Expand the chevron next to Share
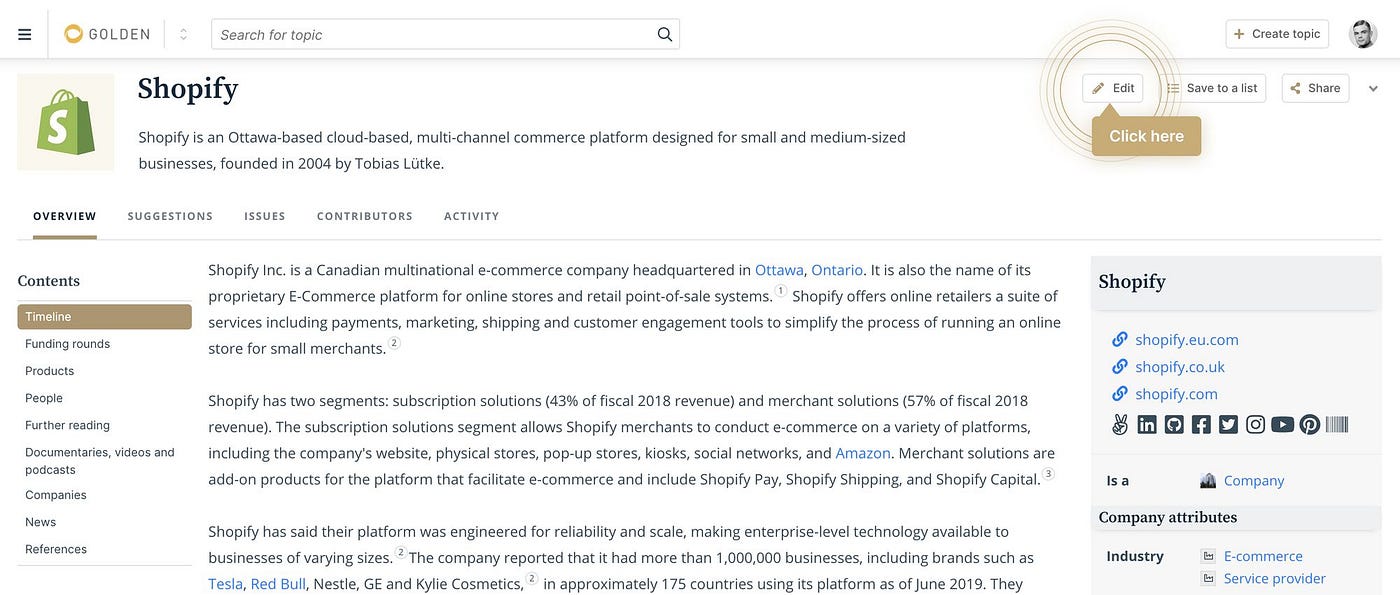The image size is (1400, 595). [x=1372, y=88]
